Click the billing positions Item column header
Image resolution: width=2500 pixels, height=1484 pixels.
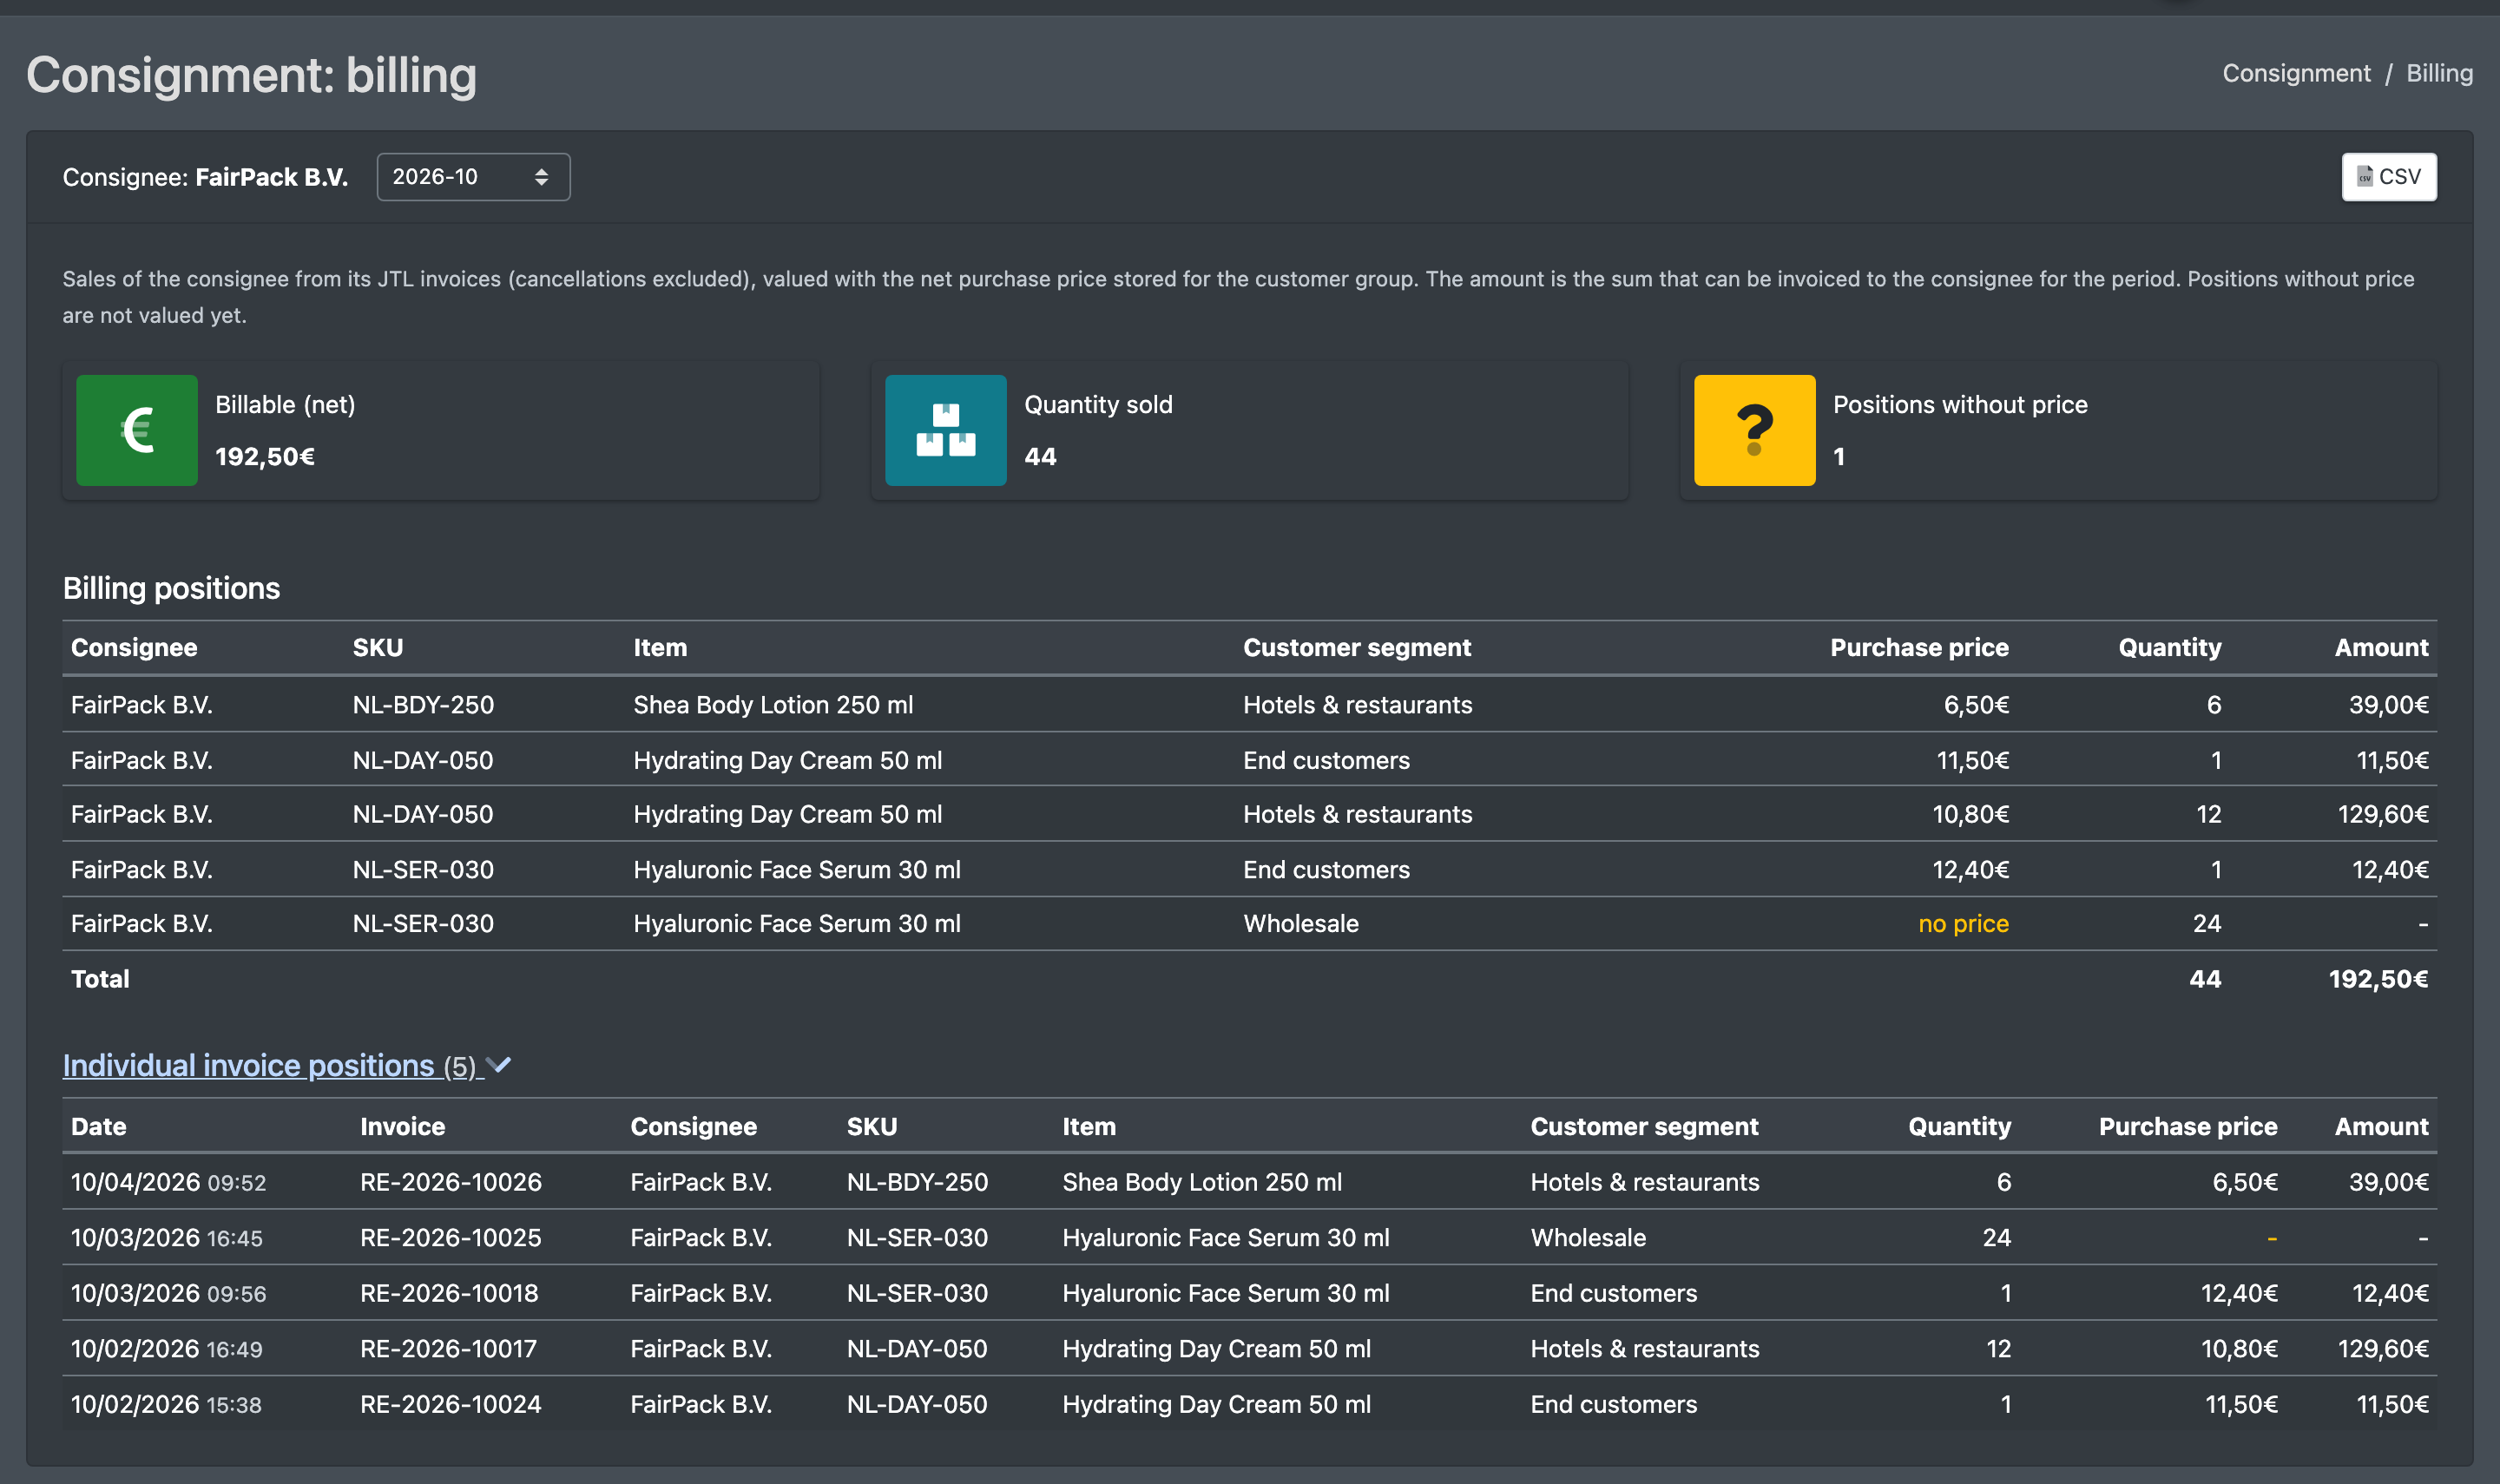pos(660,647)
